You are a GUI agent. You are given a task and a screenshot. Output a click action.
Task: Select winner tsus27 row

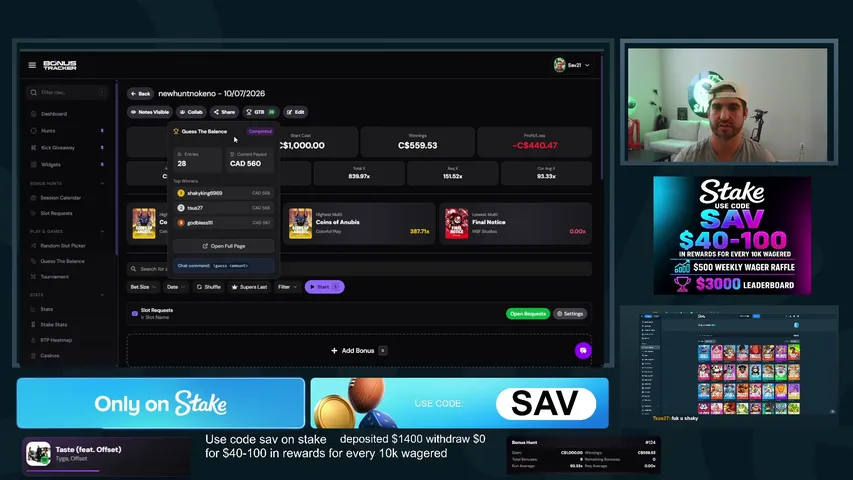click(224, 208)
